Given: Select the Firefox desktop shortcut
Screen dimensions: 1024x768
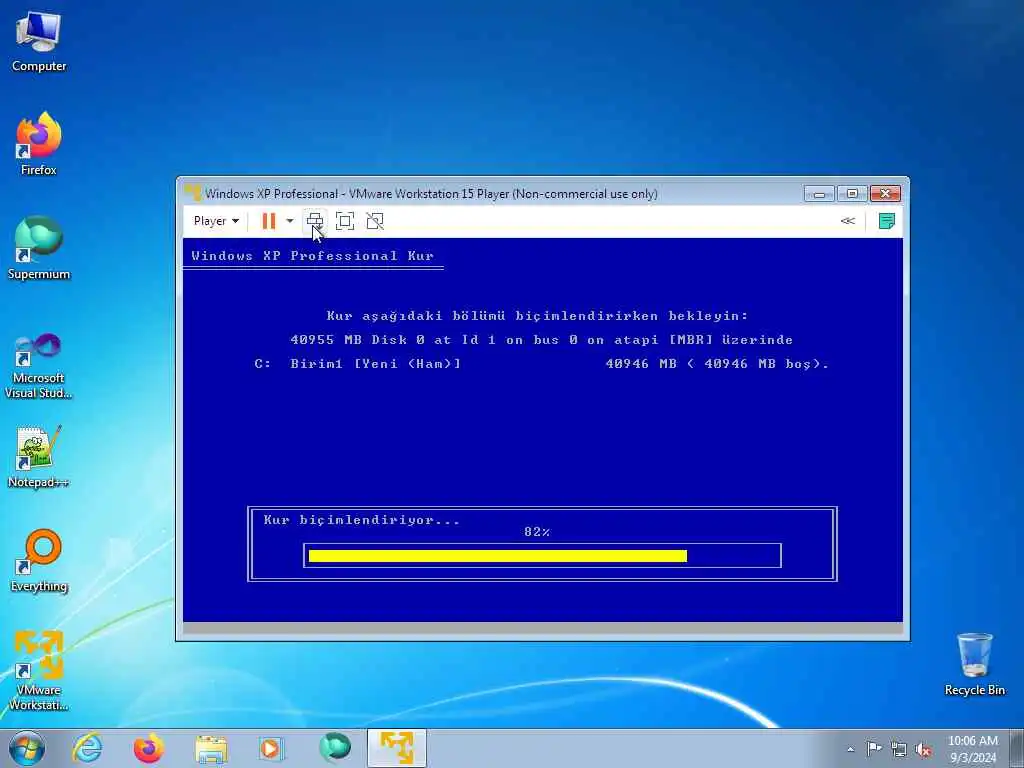Looking at the screenshot, I should click(39, 144).
